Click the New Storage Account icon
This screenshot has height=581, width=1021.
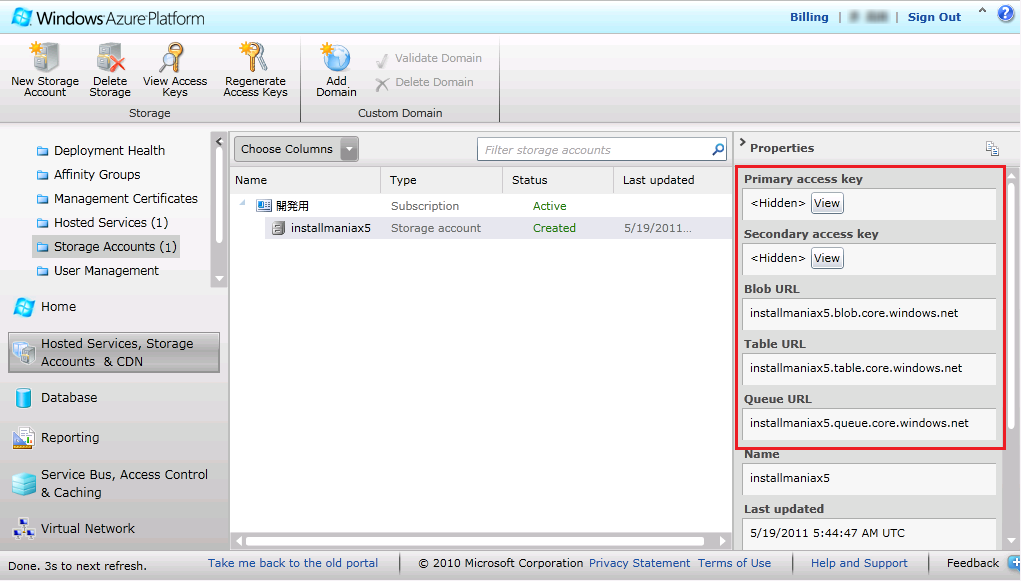(x=44, y=57)
